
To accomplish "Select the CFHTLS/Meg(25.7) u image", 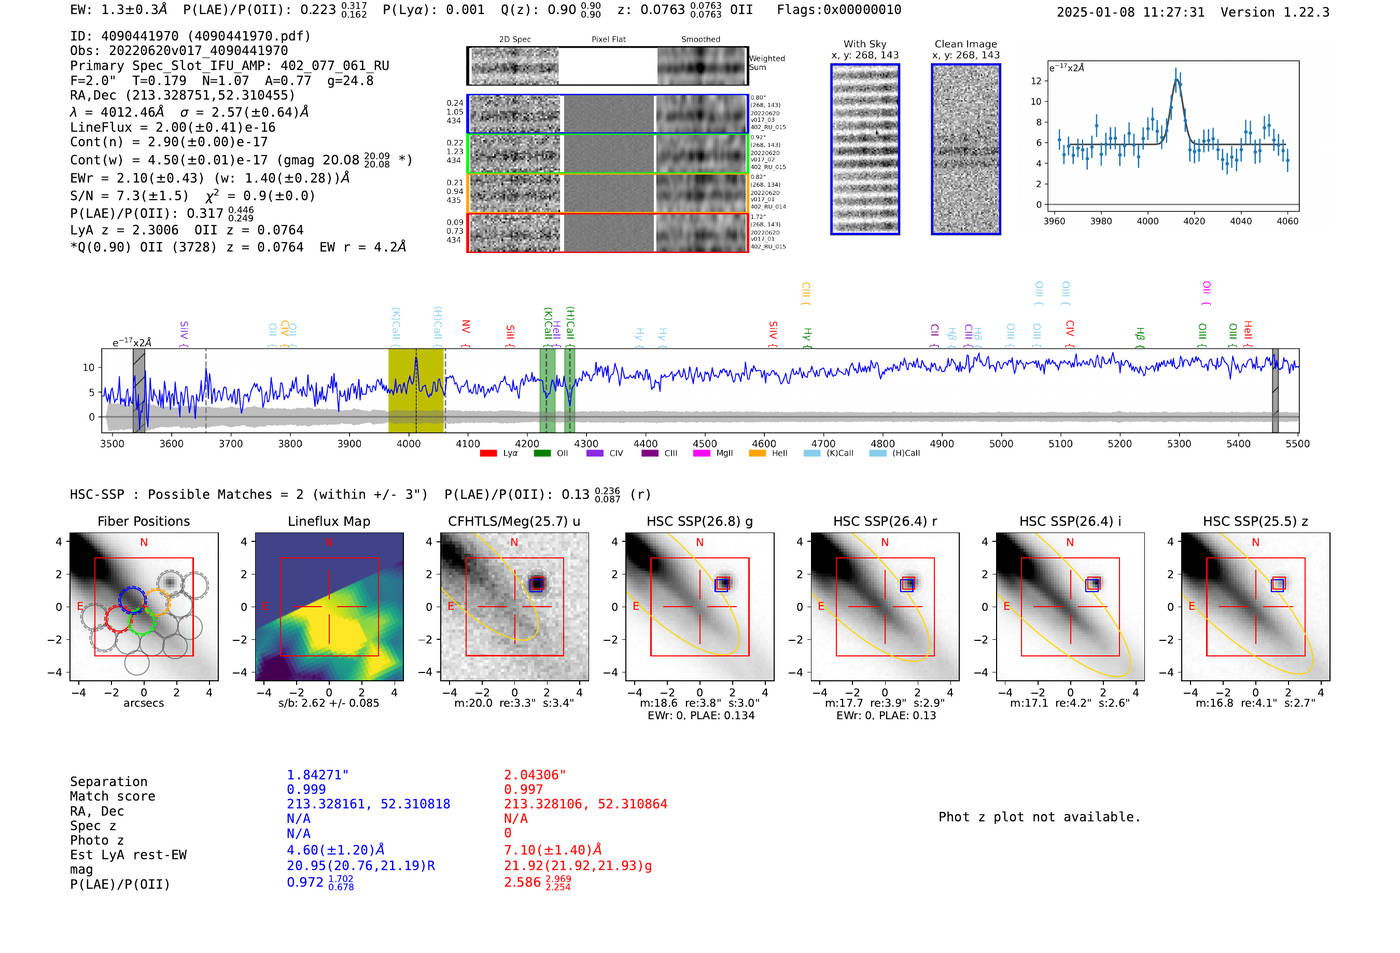I will (514, 607).
